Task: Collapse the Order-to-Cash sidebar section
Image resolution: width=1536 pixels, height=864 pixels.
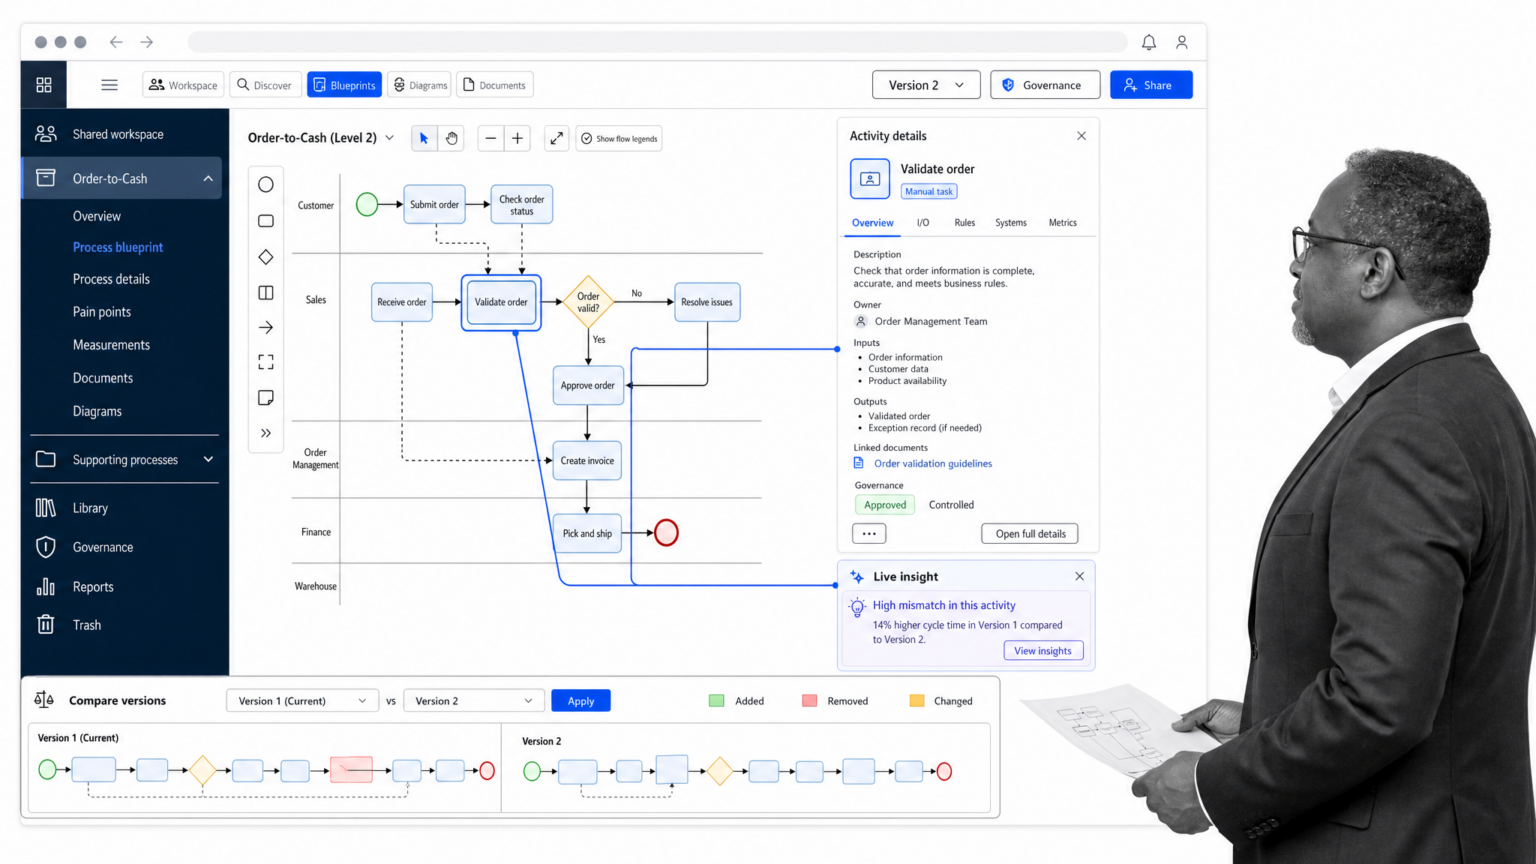Action: pos(208,179)
